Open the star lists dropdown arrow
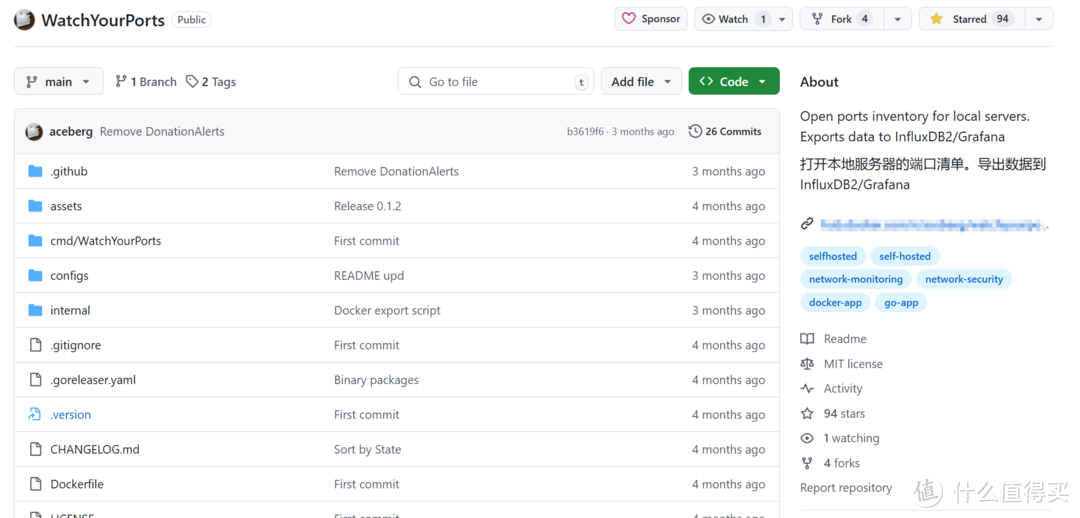 click(x=1039, y=19)
